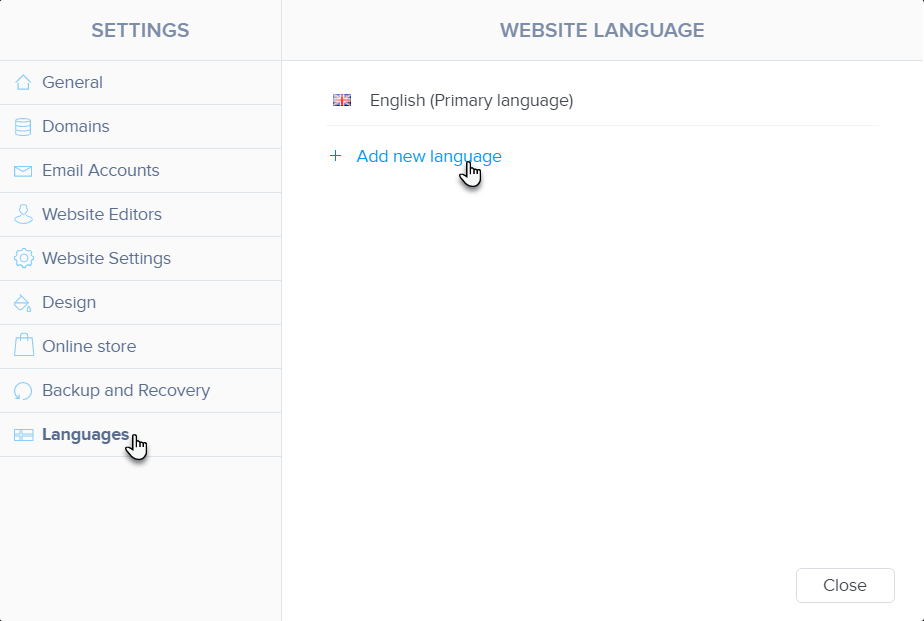The image size is (924, 621).
Task: Click the UK flag next to English
Action: point(342,100)
